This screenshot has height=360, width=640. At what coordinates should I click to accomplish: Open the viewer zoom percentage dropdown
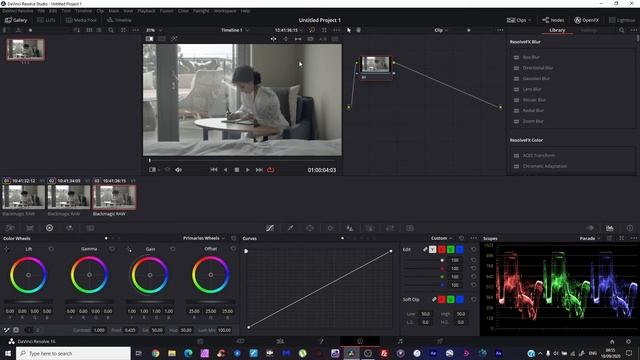pyautogui.click(x=154, y=30)
